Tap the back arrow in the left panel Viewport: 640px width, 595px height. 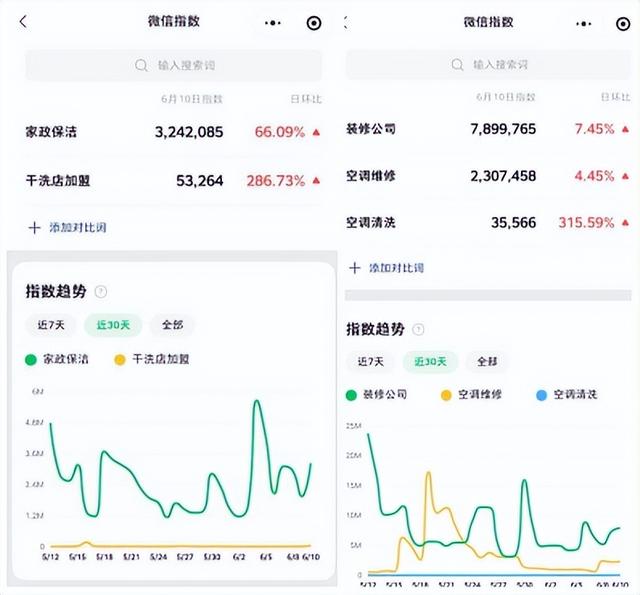pos(24,22)
